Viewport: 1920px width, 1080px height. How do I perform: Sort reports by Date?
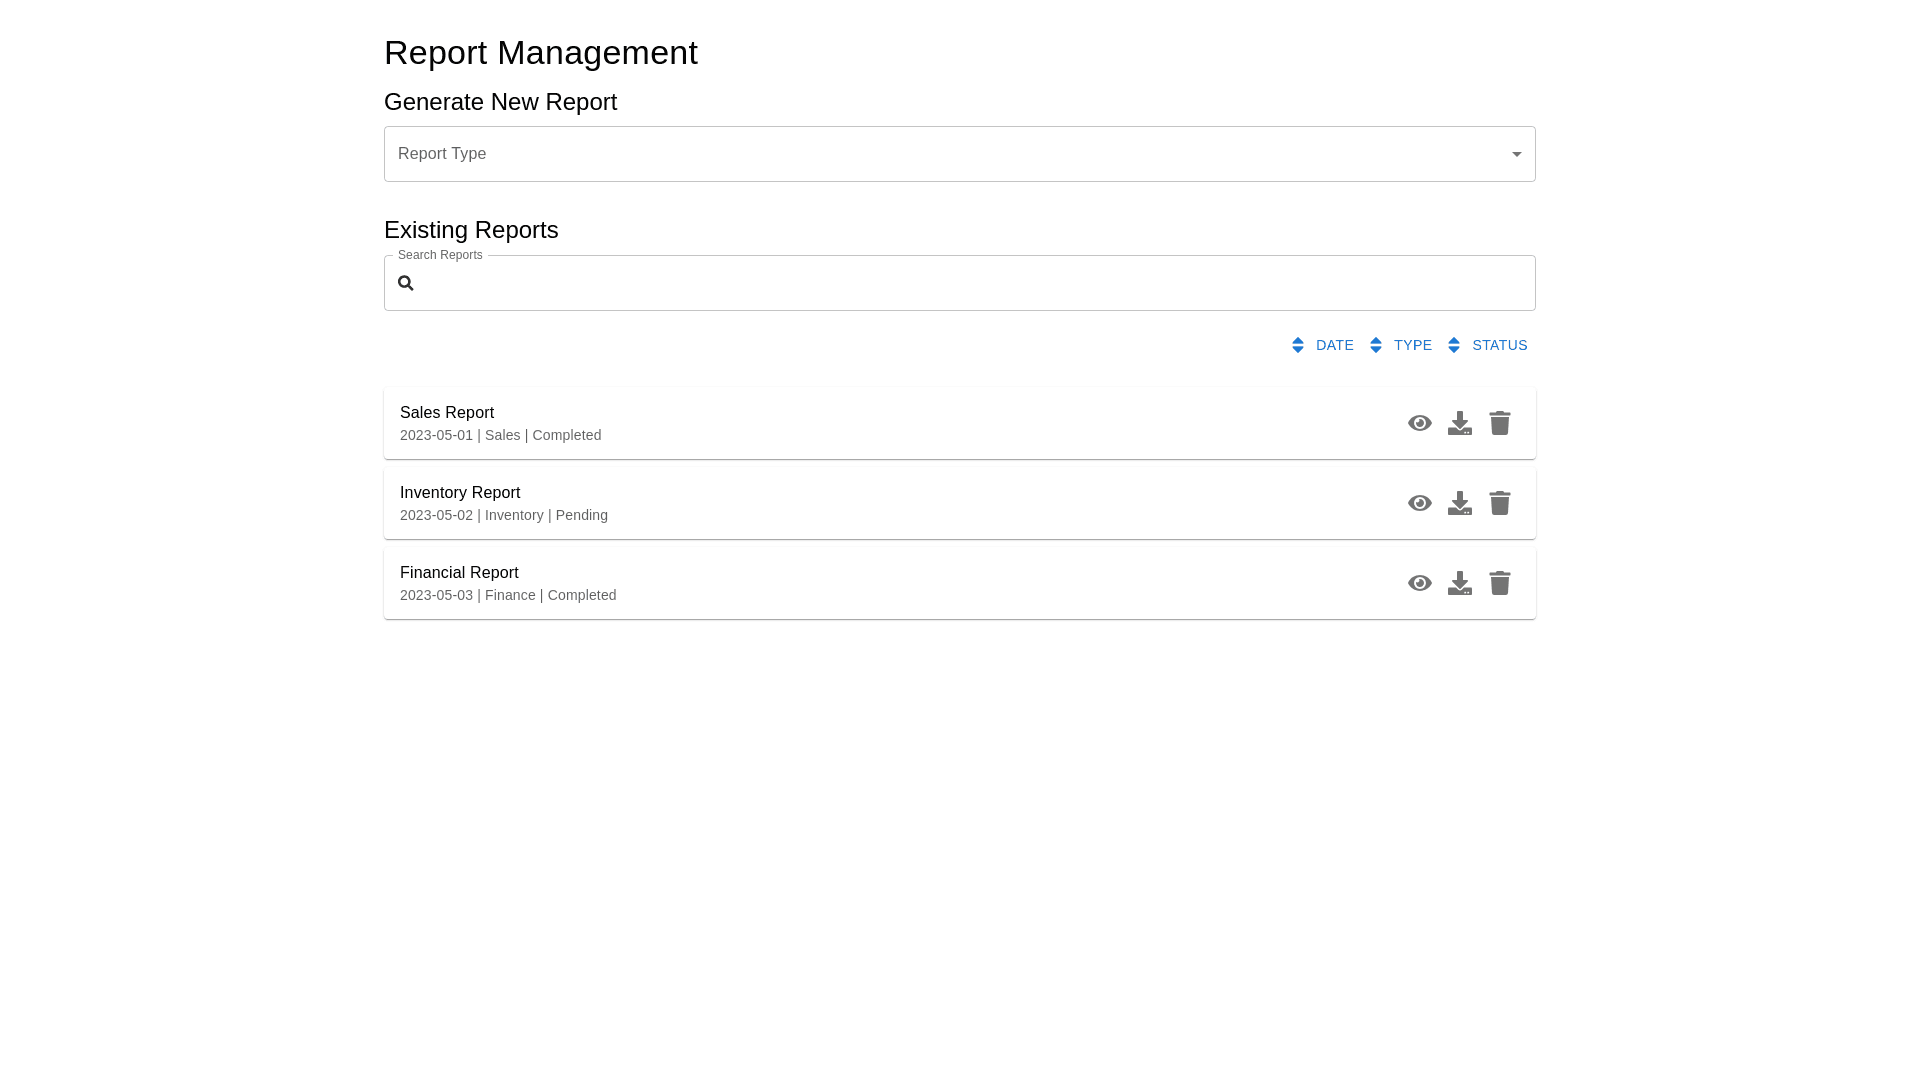[x=1334, y=345]
